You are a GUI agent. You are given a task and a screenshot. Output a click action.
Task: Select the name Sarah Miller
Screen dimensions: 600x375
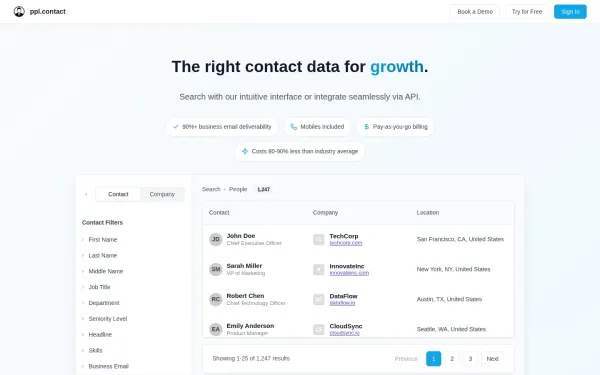pyautogui.click(x=244, y=266)
